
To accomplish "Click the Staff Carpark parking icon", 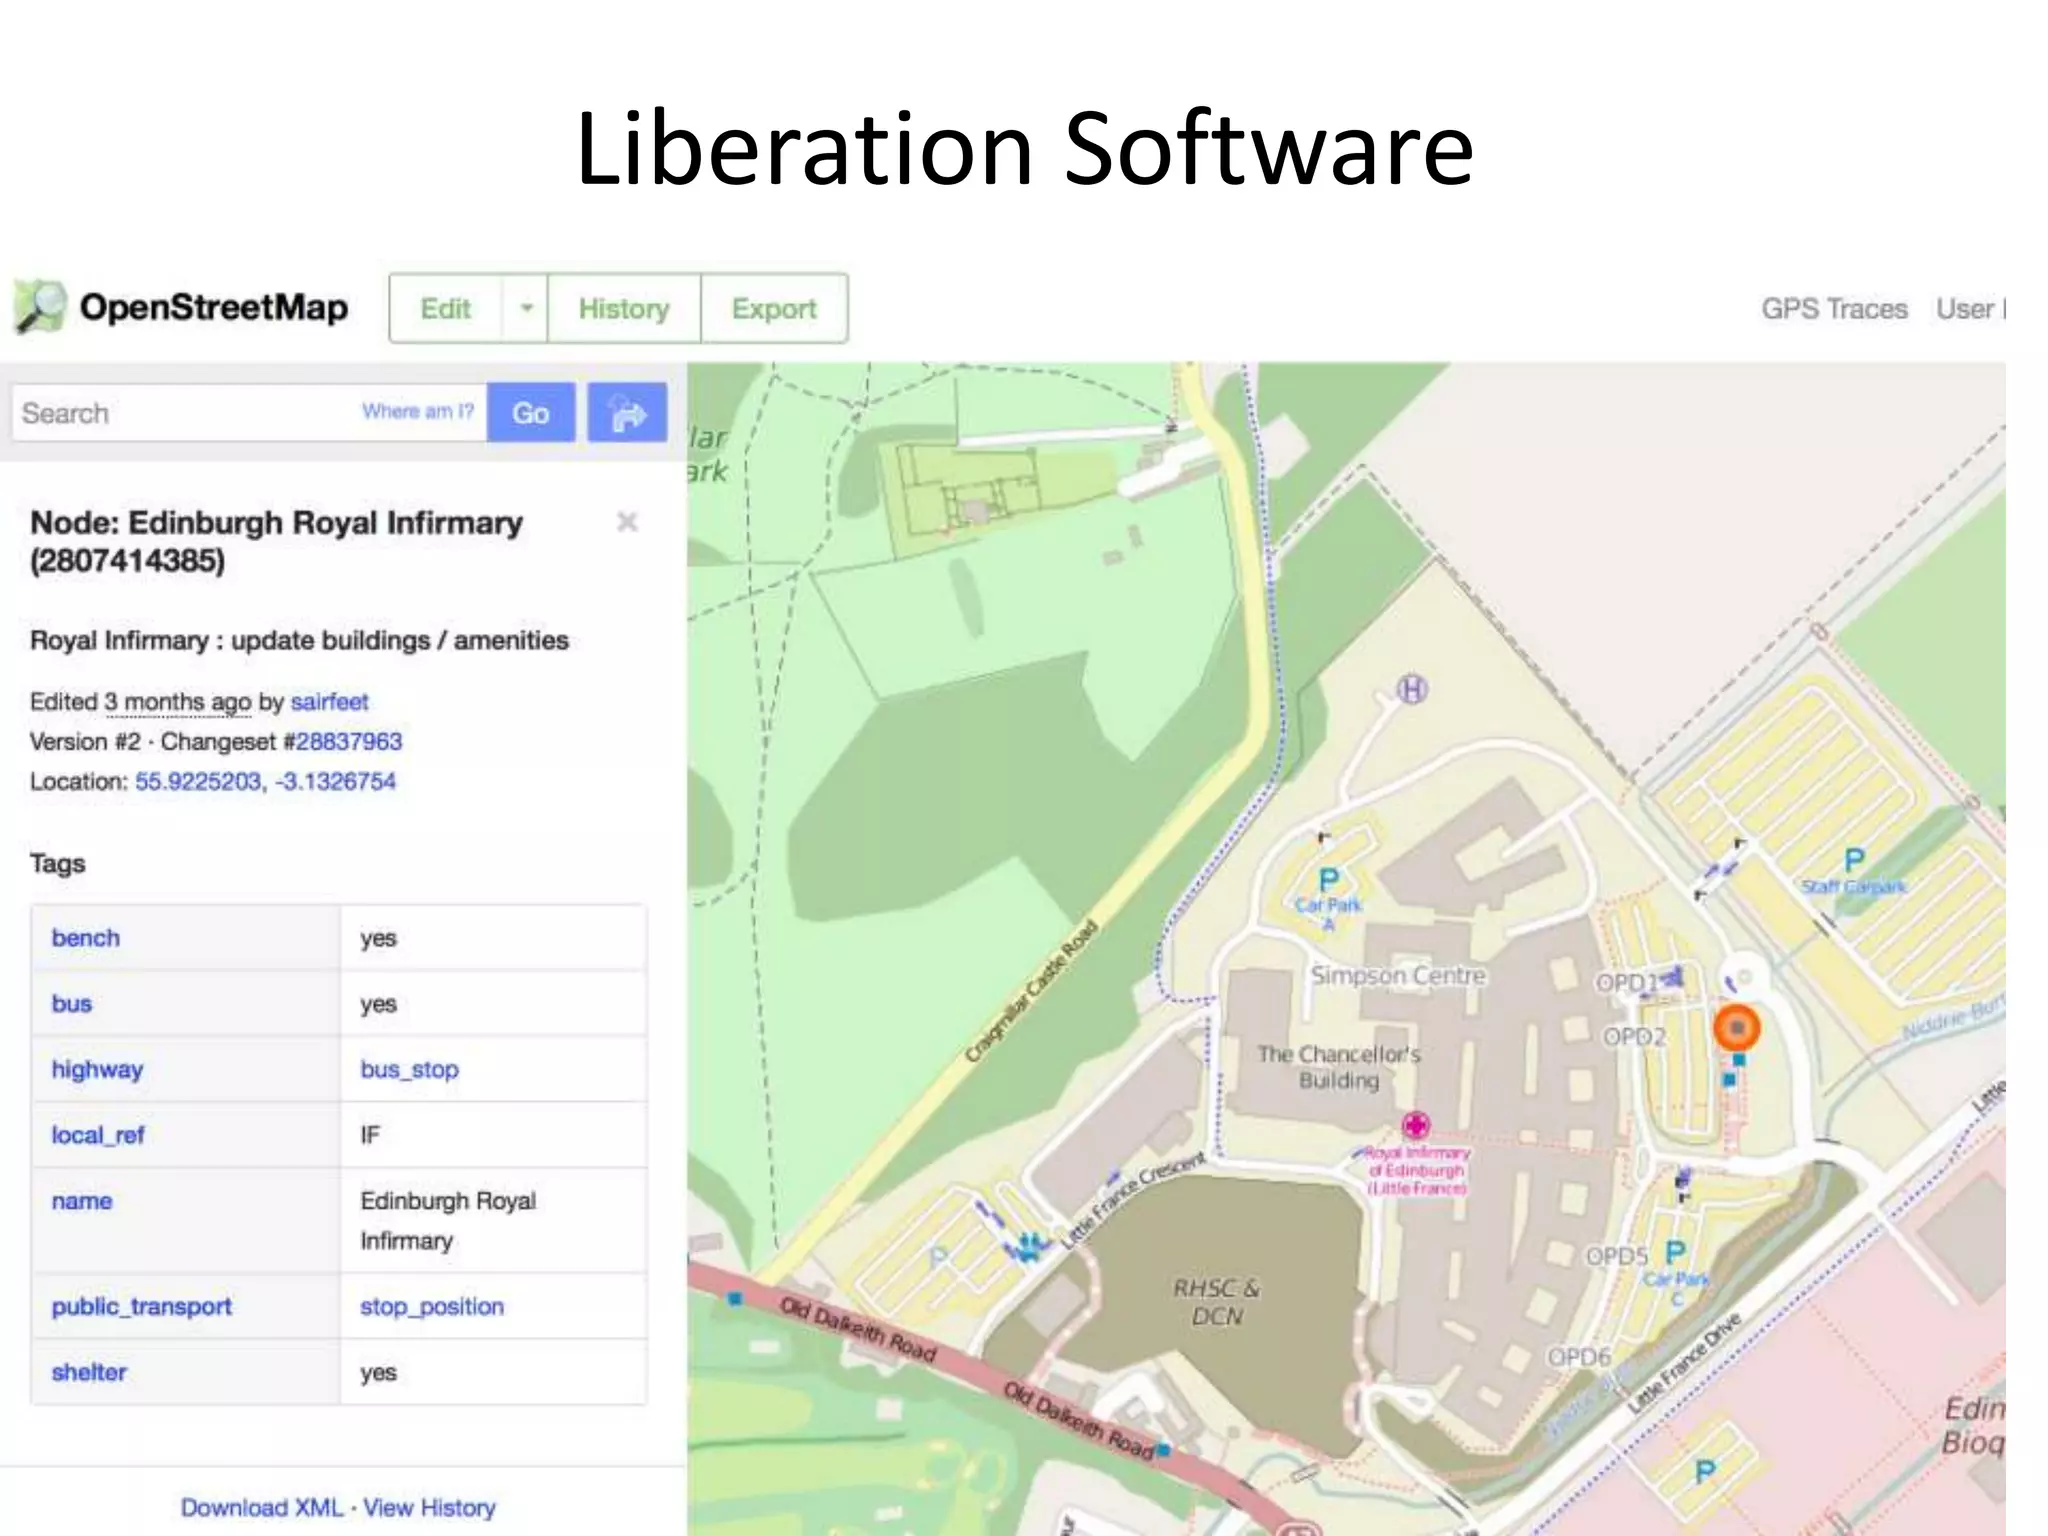I will [x=1854, y=860].
